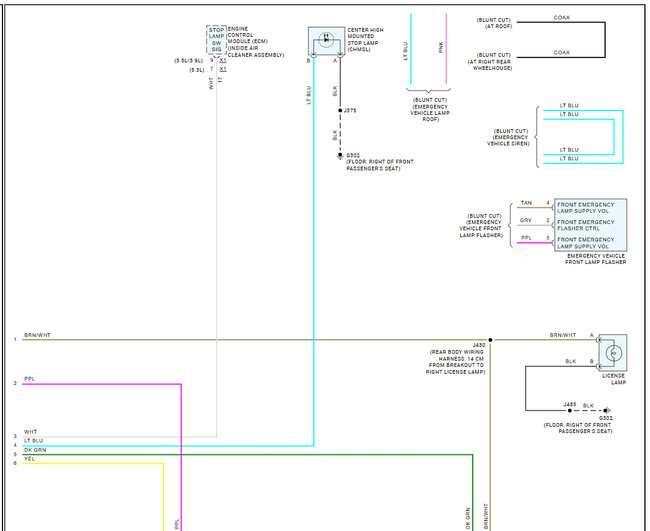Select the Emergency Vehicle Front Lamp Flasher module box
Viewport: 650px width, 531px height.
pyautogui.click(x=590, y=225)
